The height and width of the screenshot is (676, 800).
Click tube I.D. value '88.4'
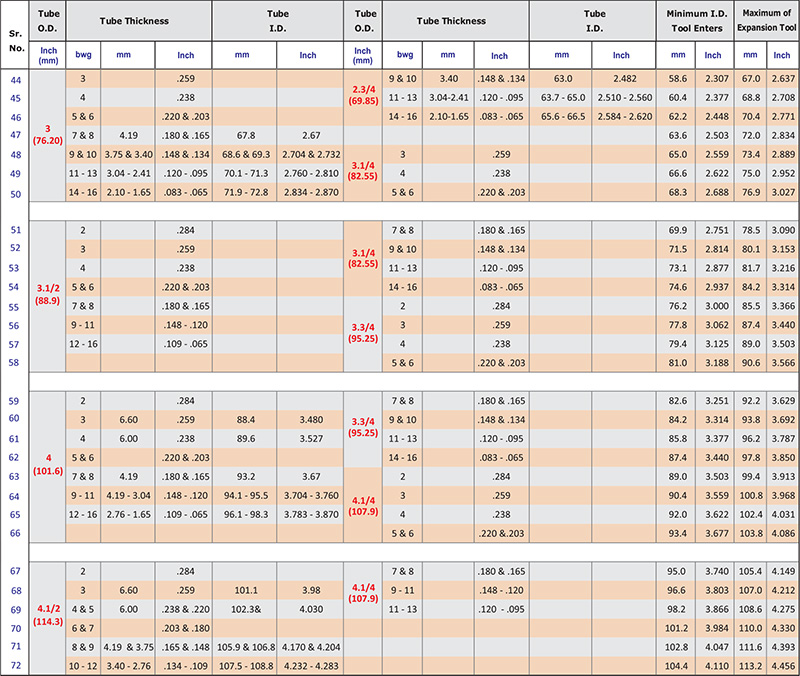click(246, 419)
